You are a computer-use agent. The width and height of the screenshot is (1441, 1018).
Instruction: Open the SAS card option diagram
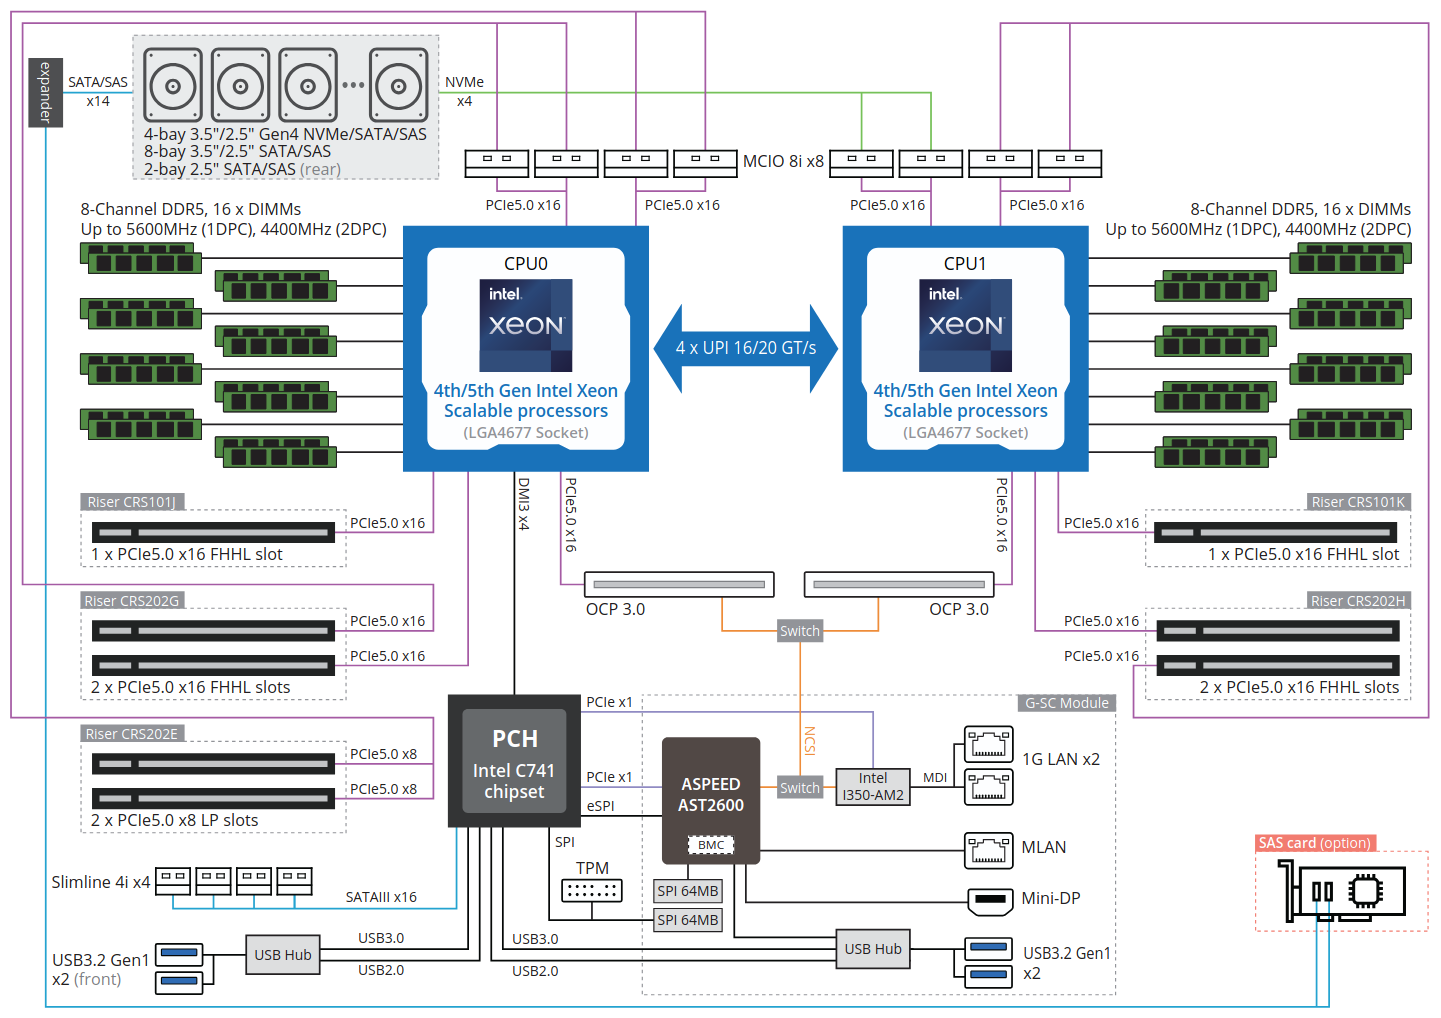click(x=1340, y=890)
